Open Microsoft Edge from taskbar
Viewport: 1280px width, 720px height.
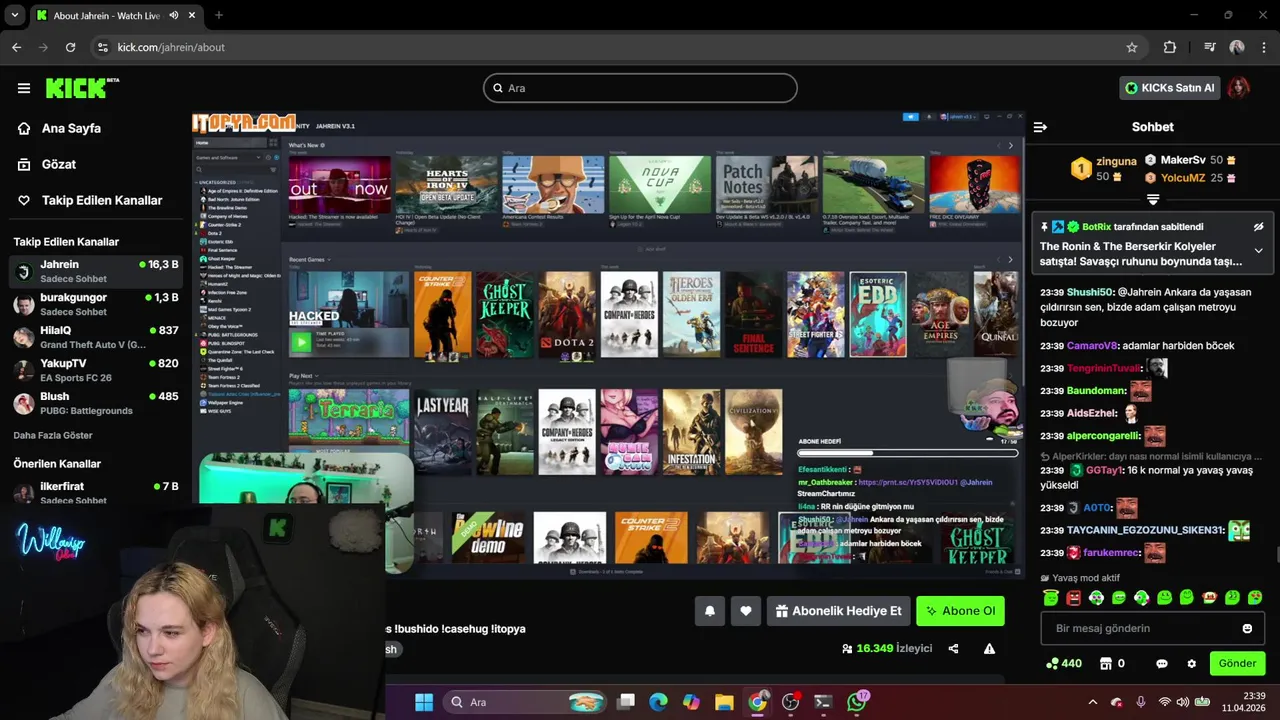point(658,702)
